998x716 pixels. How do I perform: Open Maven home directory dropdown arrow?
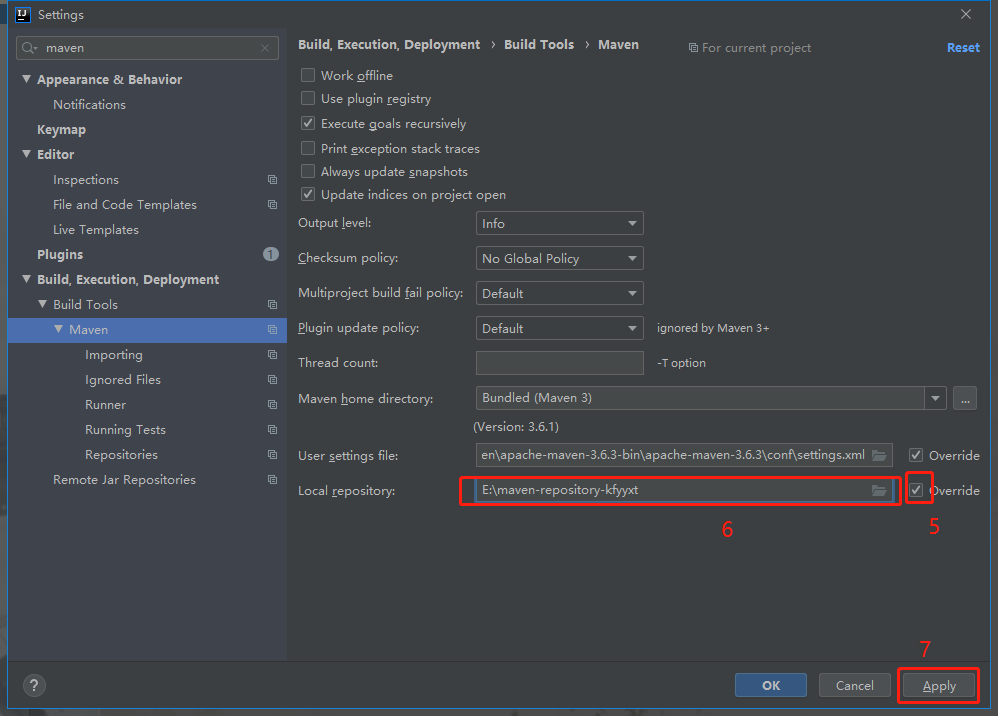(x=935, y=398)
